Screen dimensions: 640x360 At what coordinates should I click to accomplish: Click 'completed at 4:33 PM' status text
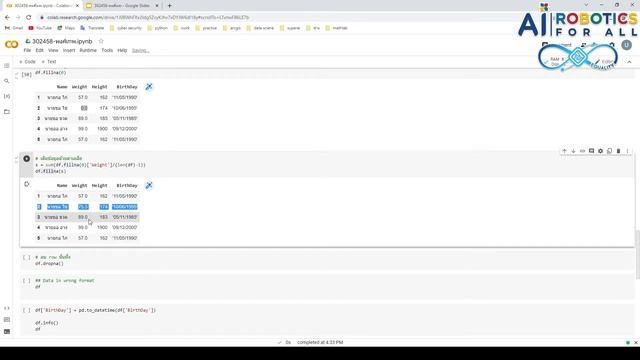320,342
